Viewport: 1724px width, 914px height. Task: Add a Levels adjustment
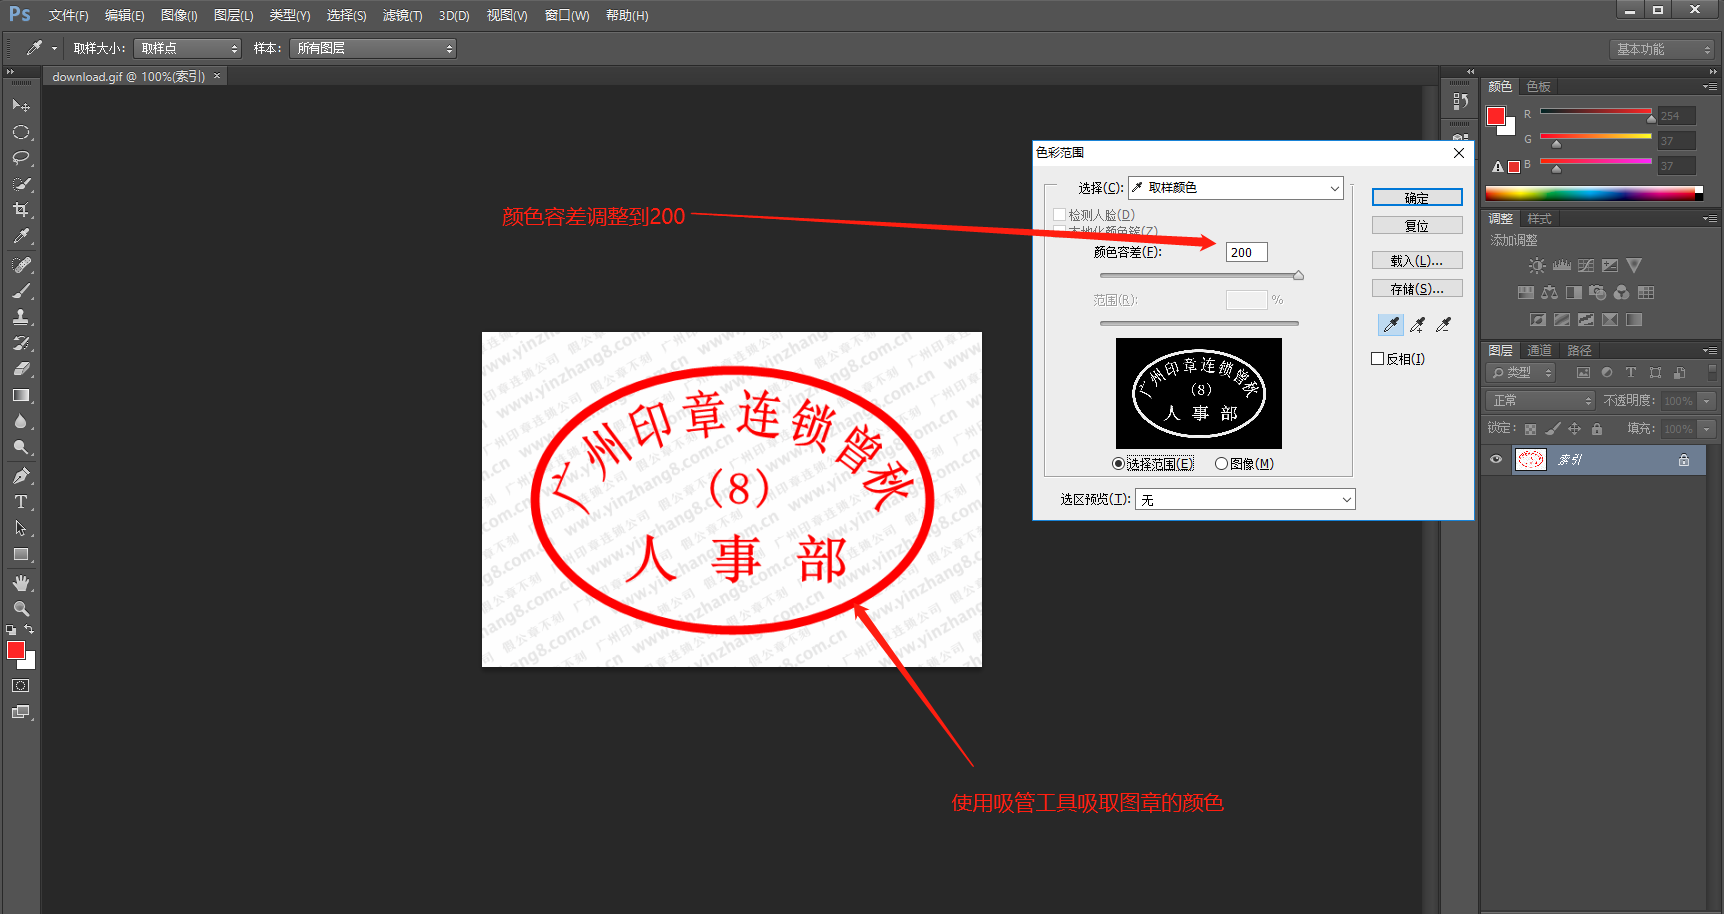click(1561, 266)
